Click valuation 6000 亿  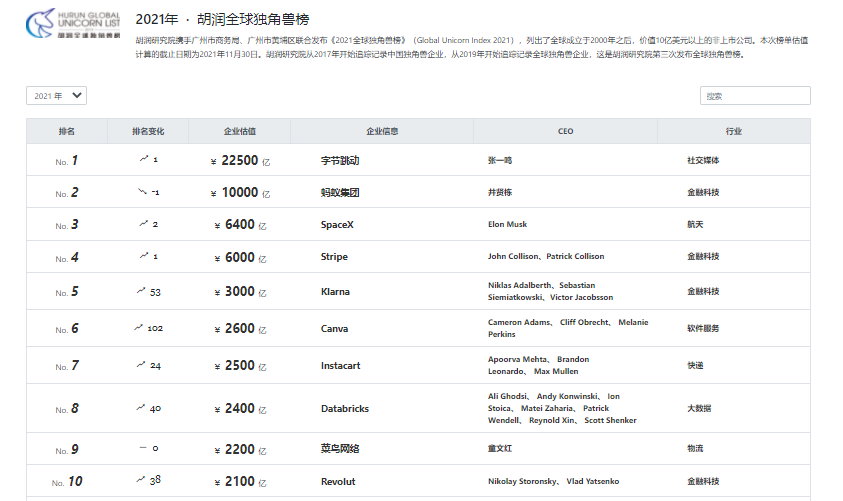[240, 257]
